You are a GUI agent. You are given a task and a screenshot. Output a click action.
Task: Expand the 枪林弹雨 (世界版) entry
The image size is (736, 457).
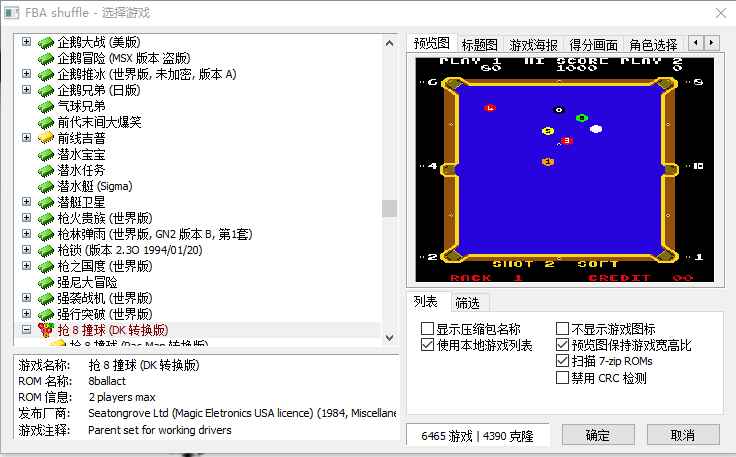[x=27, y=234]
